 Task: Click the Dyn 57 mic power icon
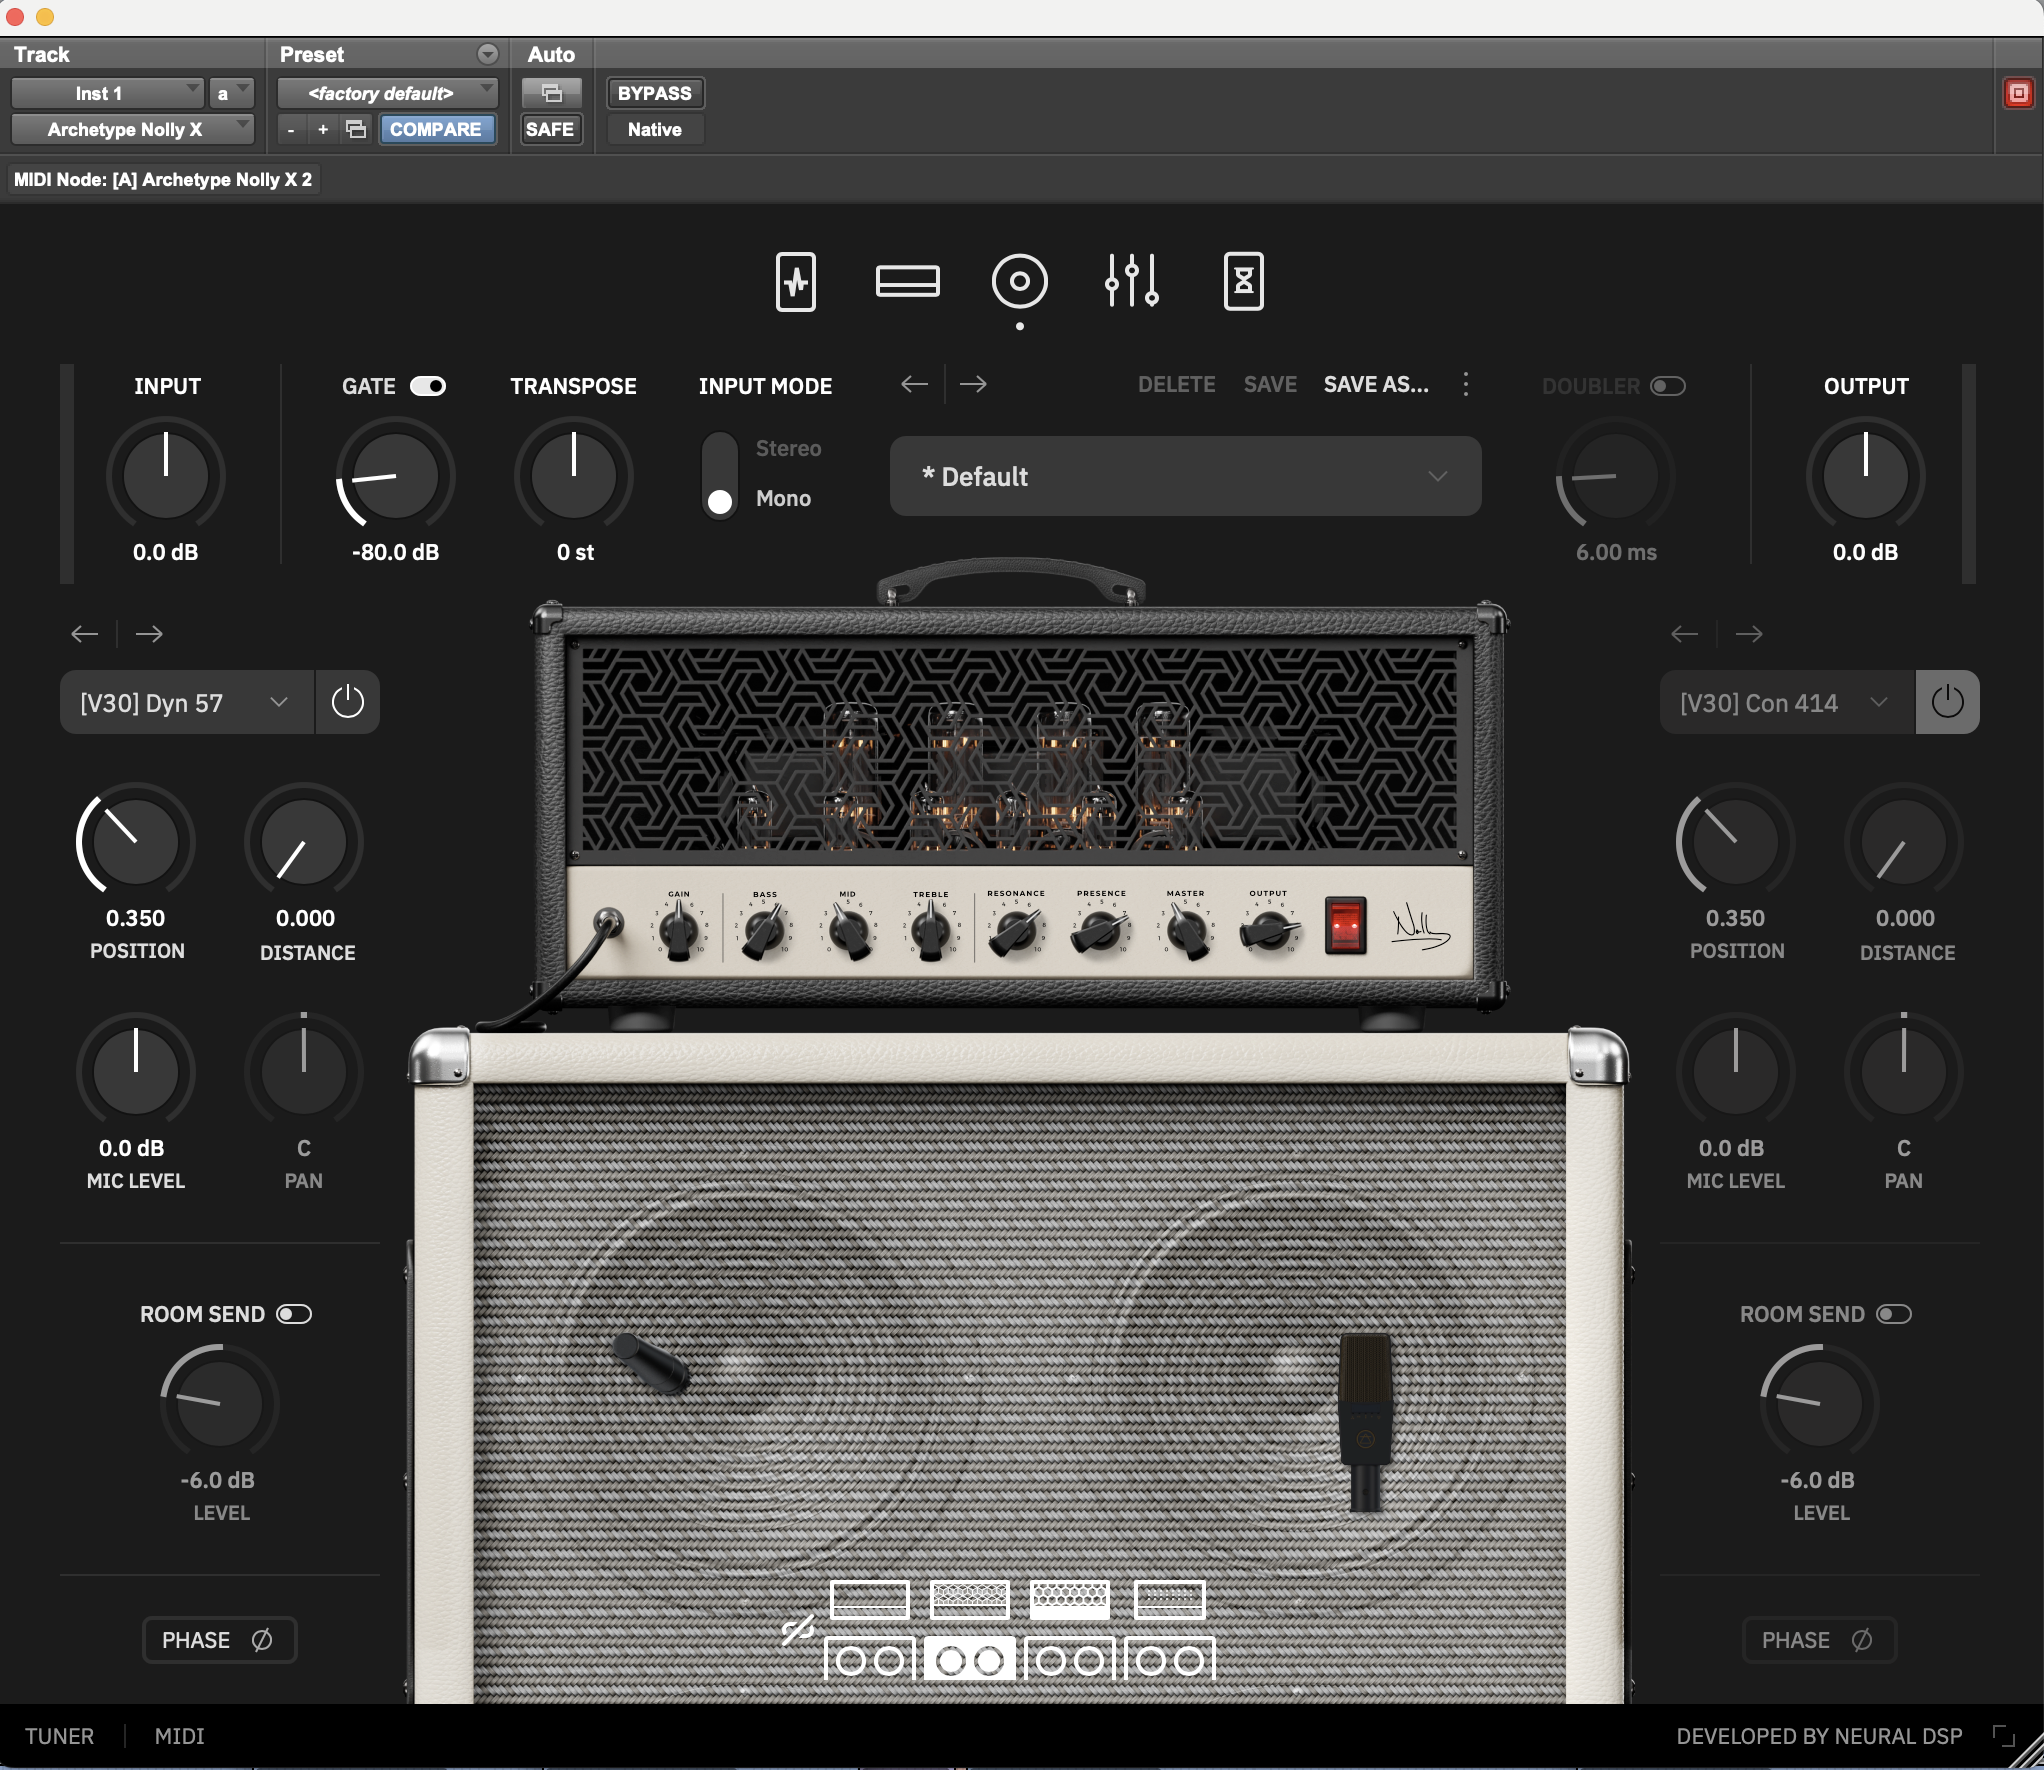coord(347,702)
